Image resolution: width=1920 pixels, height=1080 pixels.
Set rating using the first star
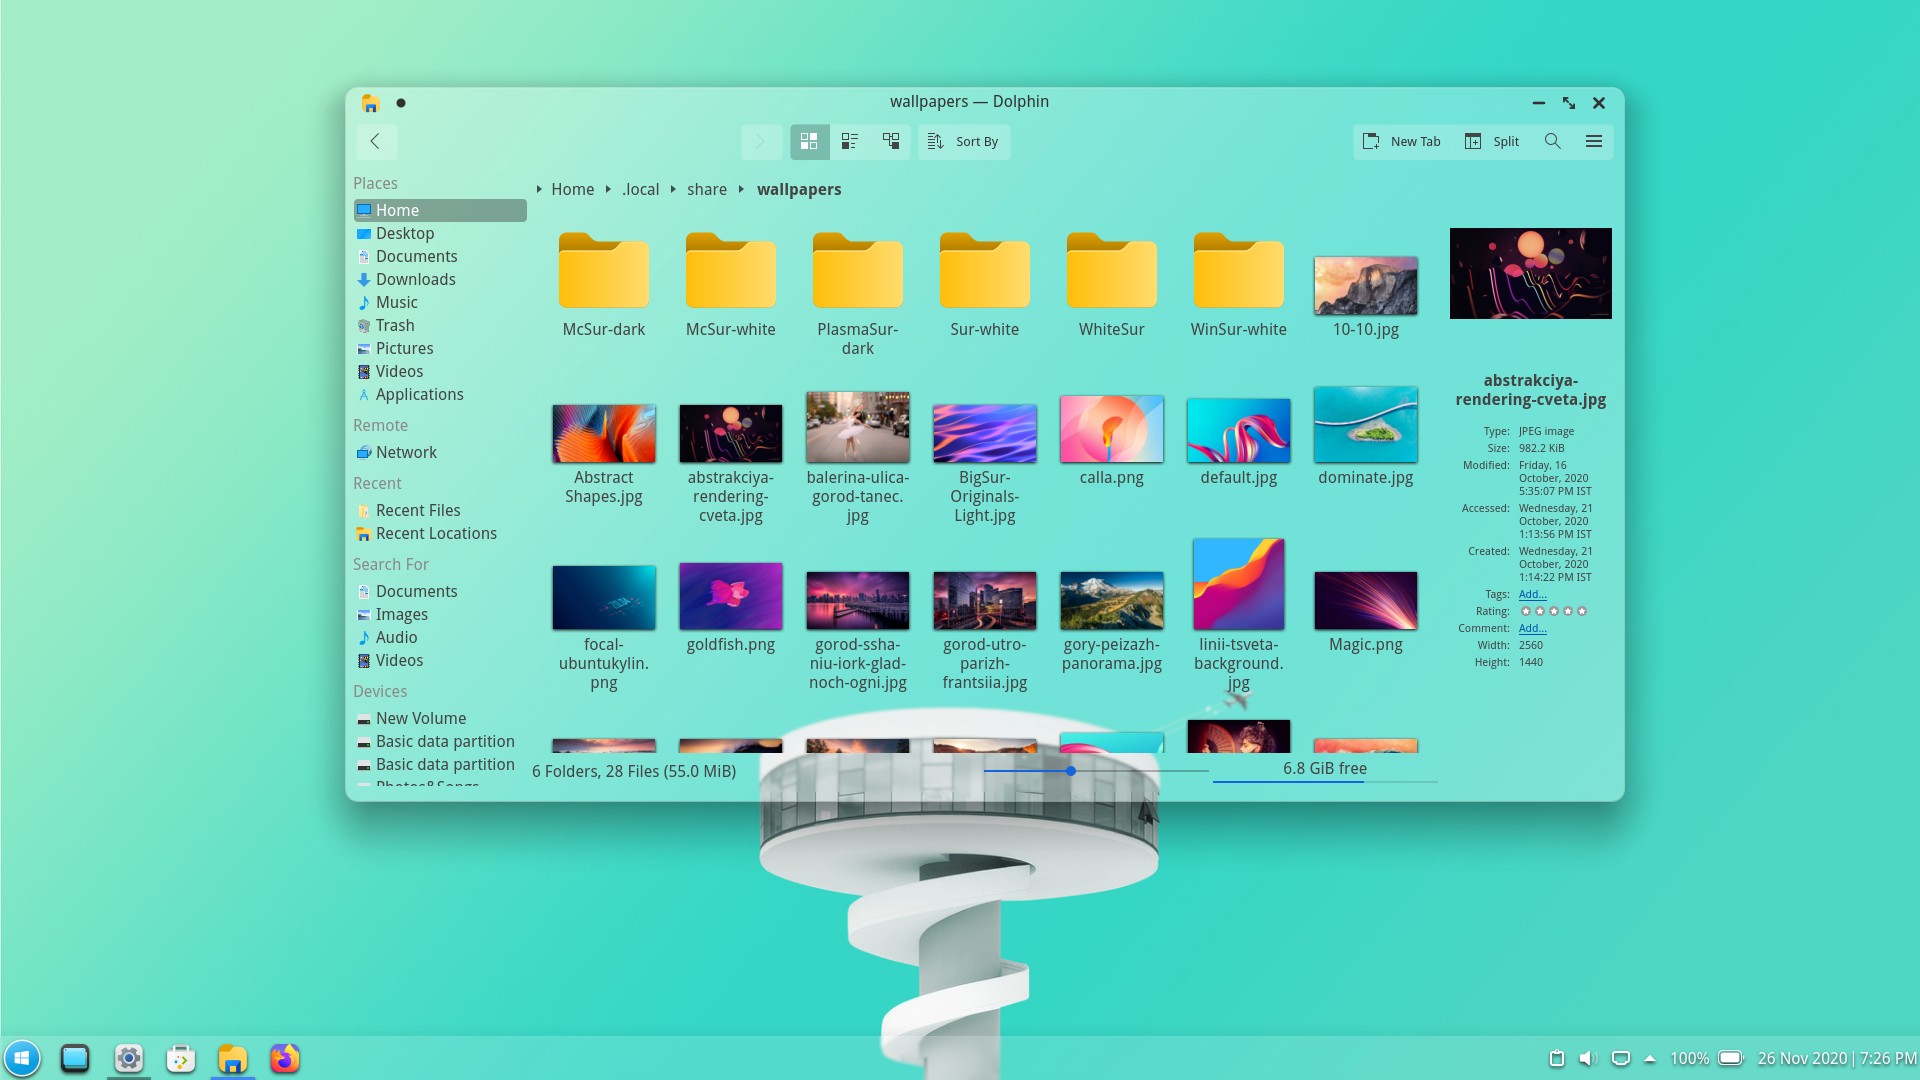(1526, 611)
